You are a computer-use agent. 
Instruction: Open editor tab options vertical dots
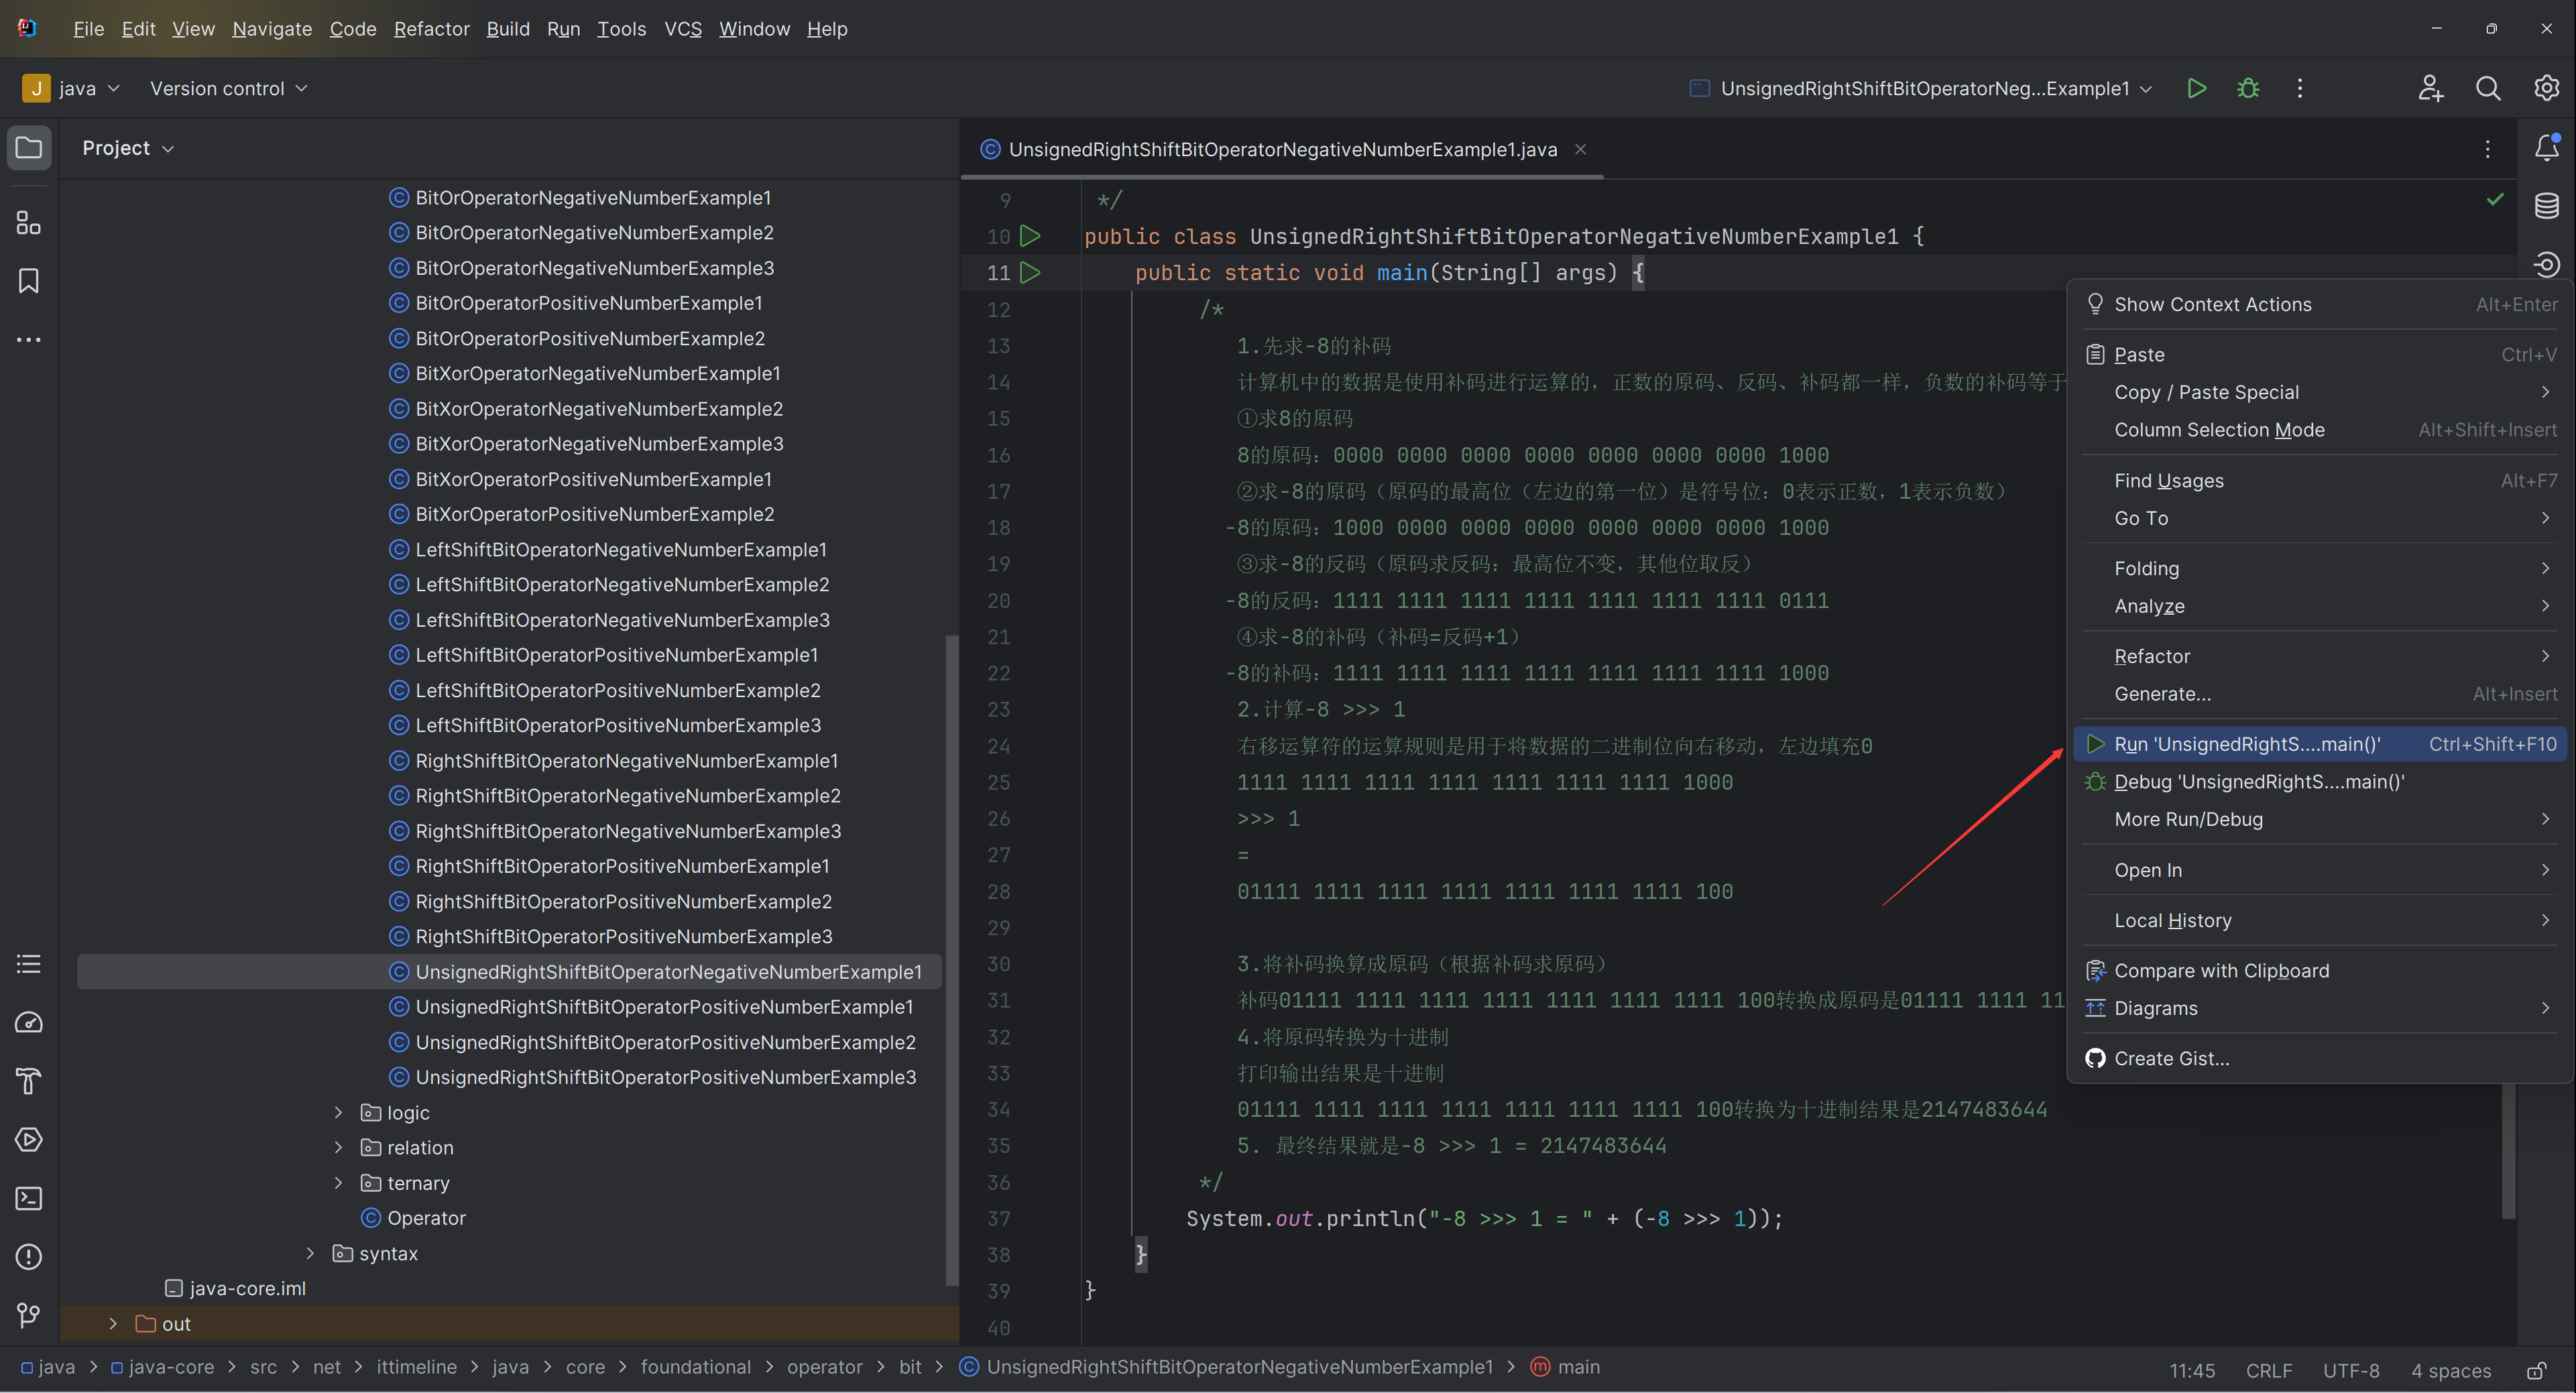[2487, 149]
